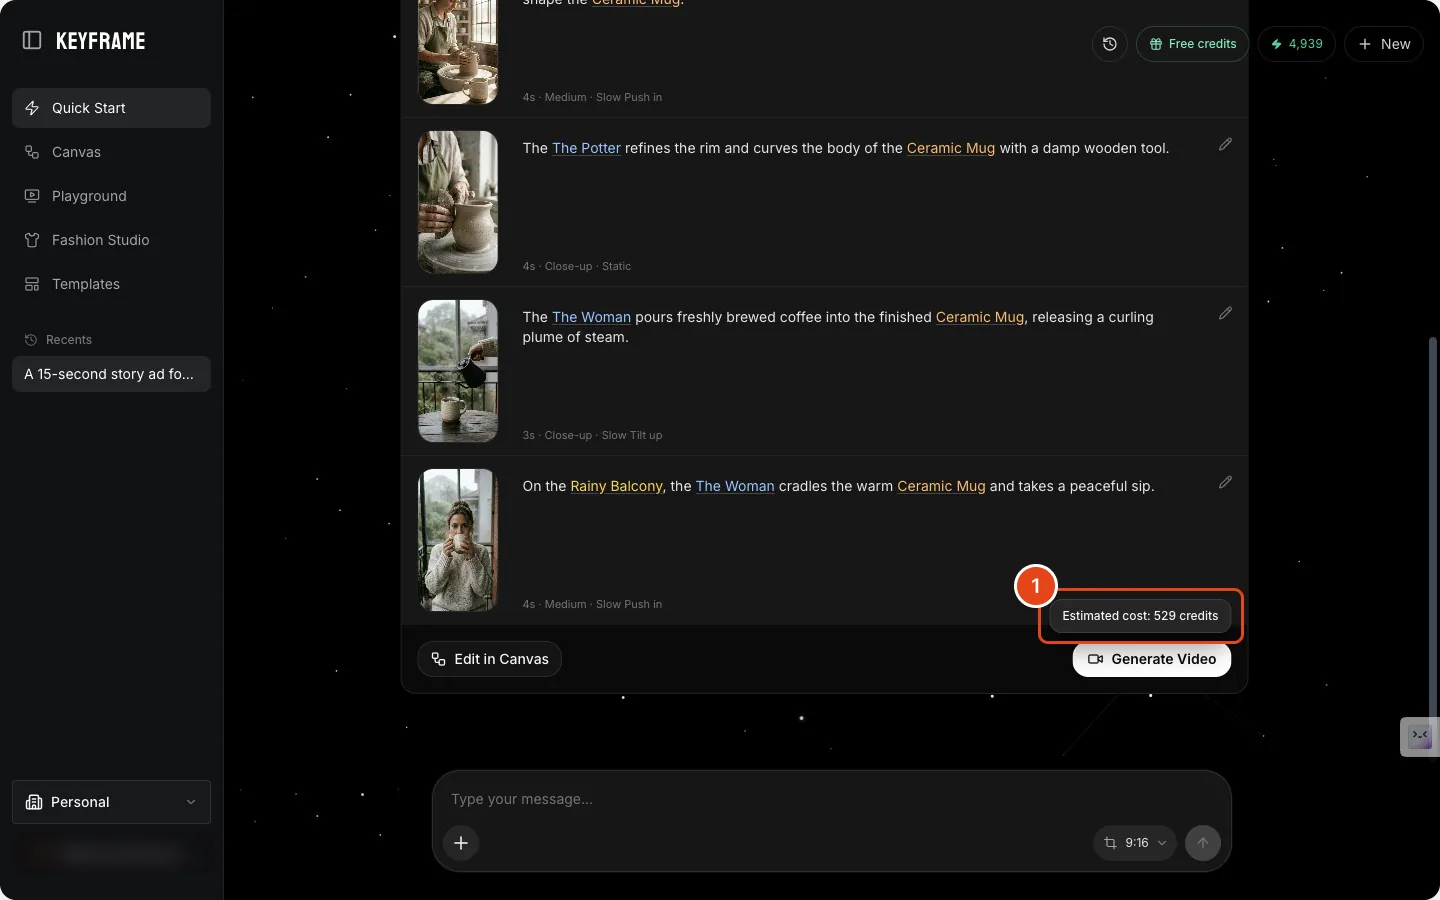Click Generate Video button
The image size is (1440, 900).
pos(1152,659)
